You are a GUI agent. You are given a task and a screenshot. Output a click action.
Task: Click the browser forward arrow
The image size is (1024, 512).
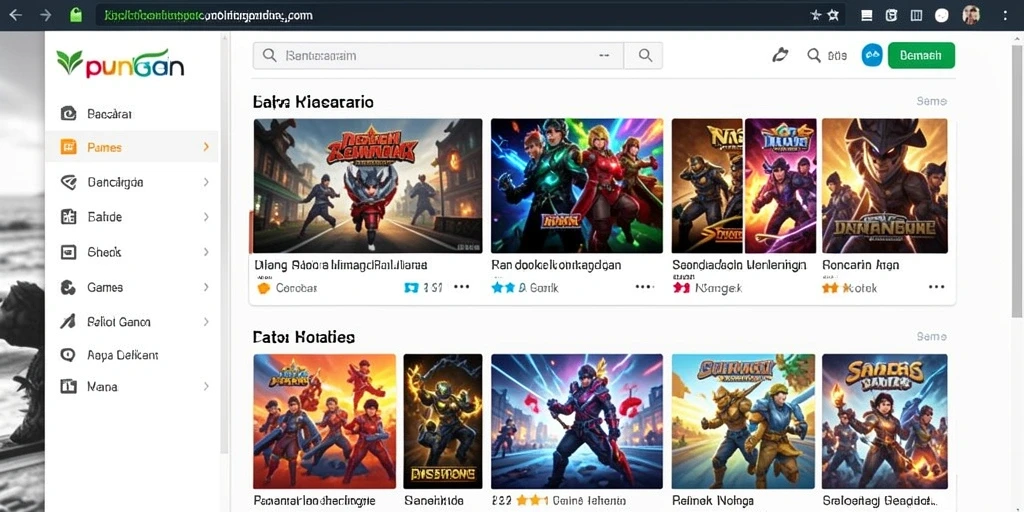point(46,15)
